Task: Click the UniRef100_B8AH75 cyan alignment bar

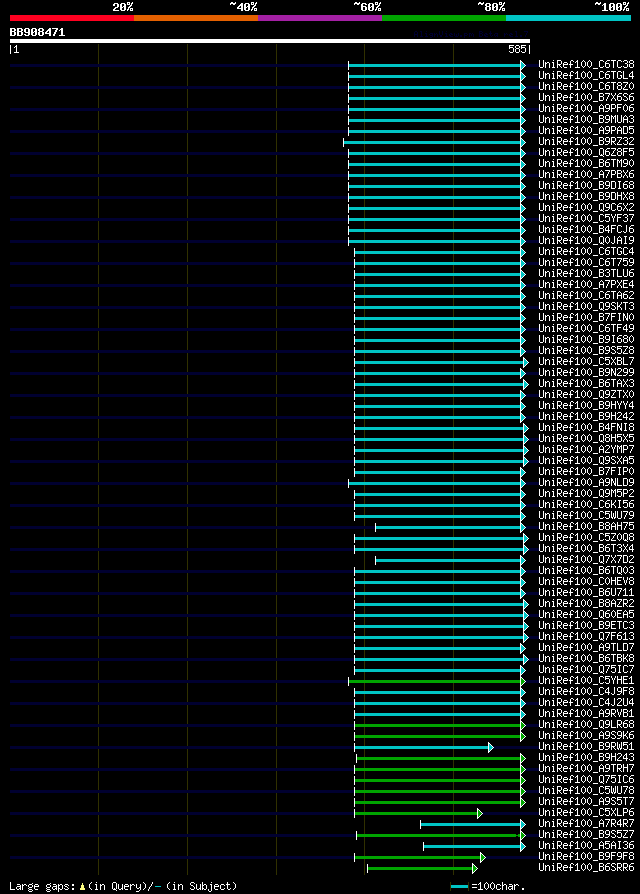Action: tap(450, 527)
